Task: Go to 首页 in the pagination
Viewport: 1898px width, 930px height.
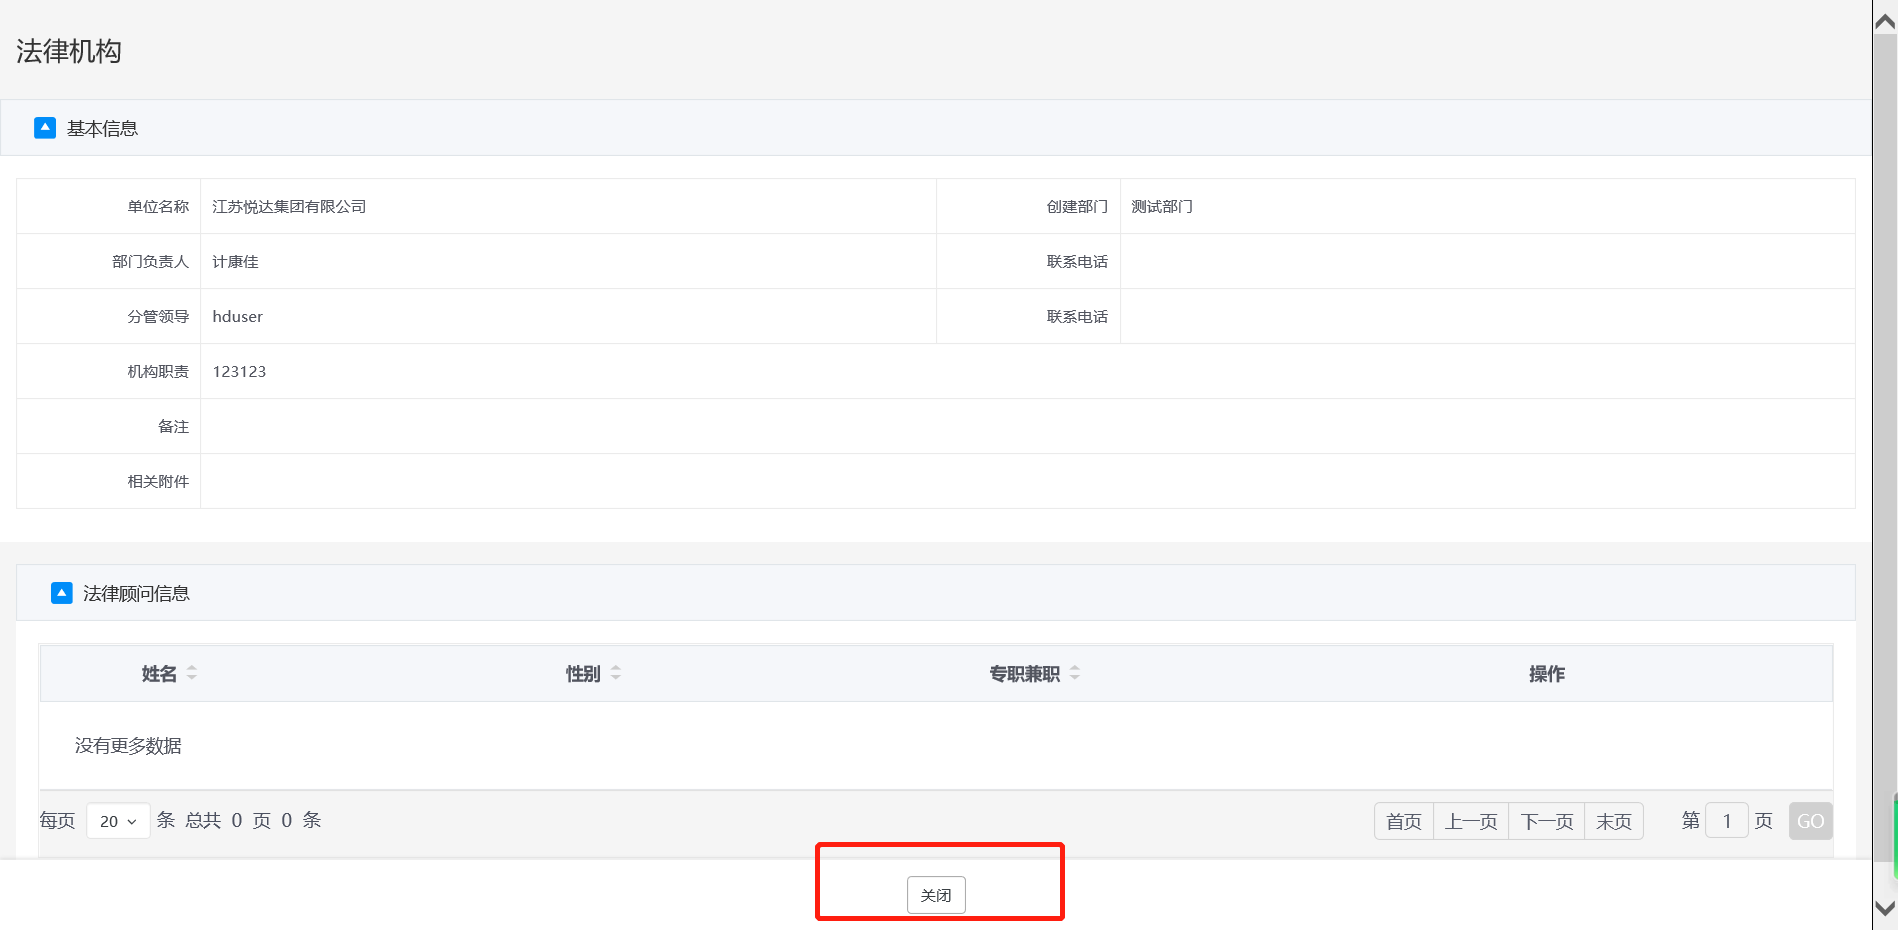Action: (x=1403, y=821)
